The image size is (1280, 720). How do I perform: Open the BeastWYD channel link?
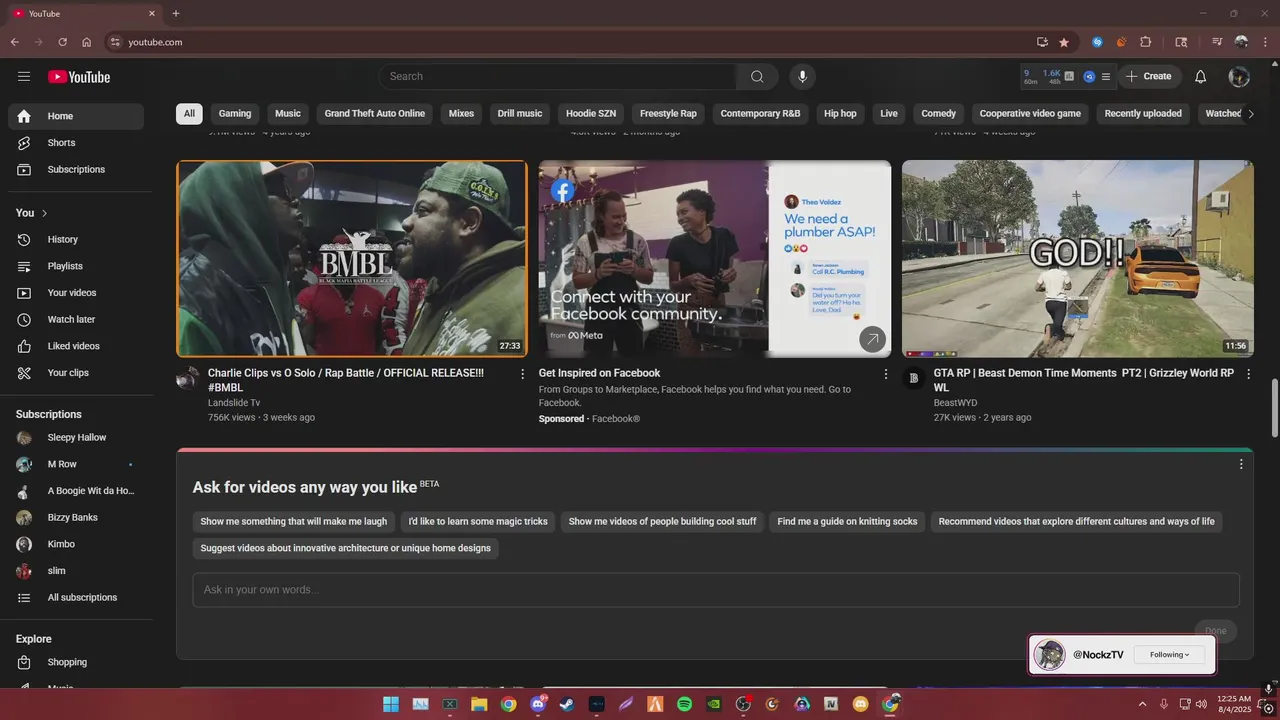tap(956, 403)
